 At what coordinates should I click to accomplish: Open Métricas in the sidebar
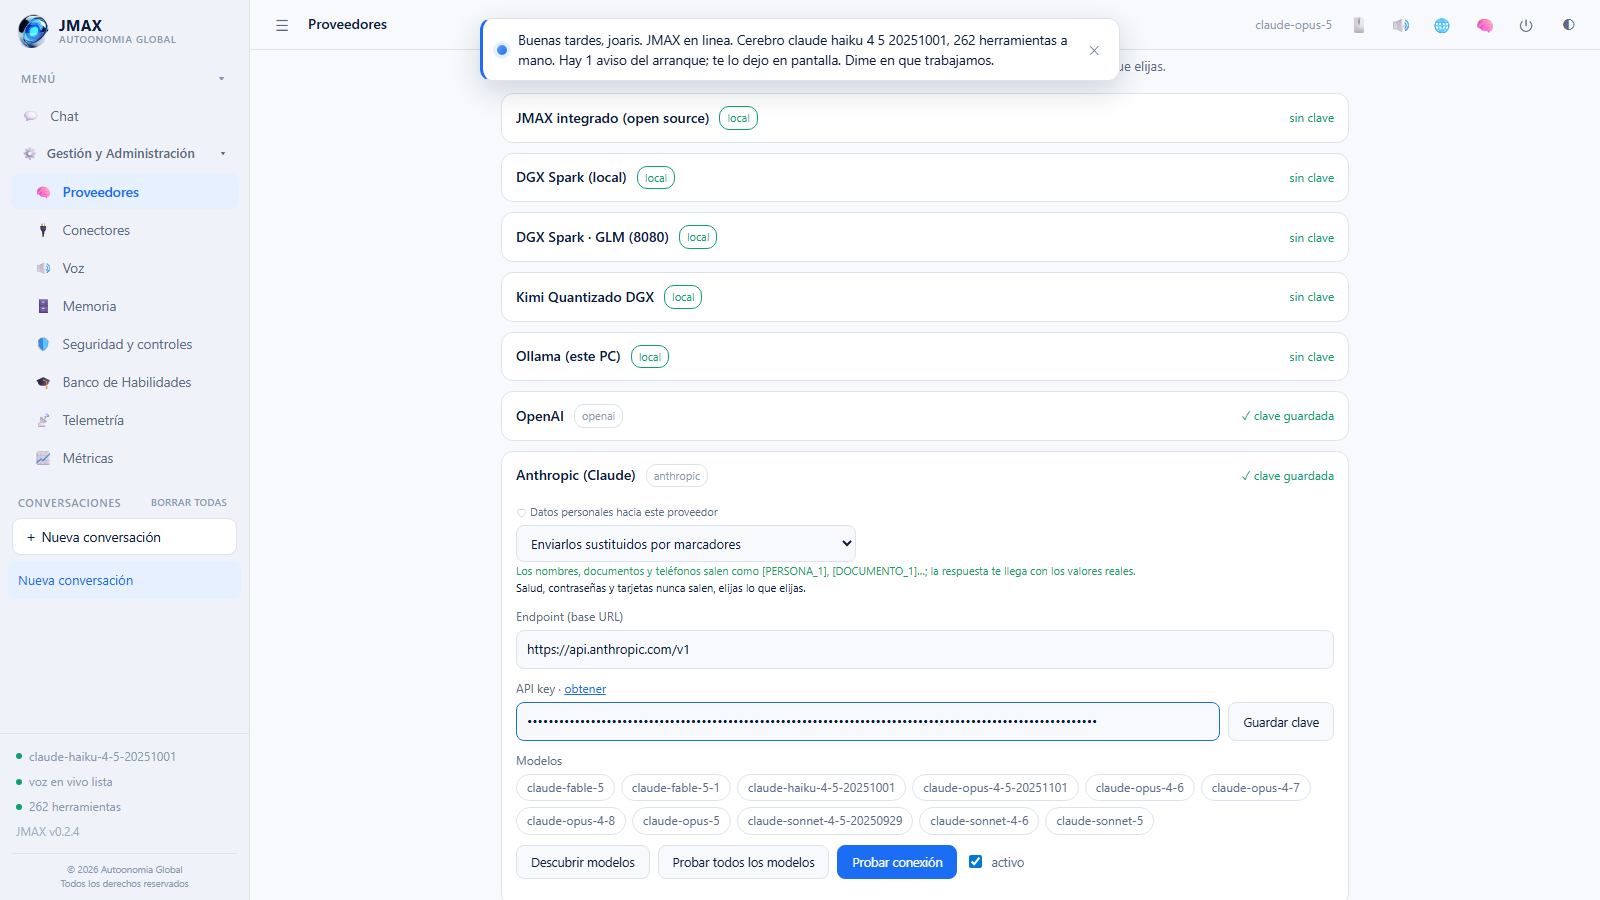(x=124, y=458)
